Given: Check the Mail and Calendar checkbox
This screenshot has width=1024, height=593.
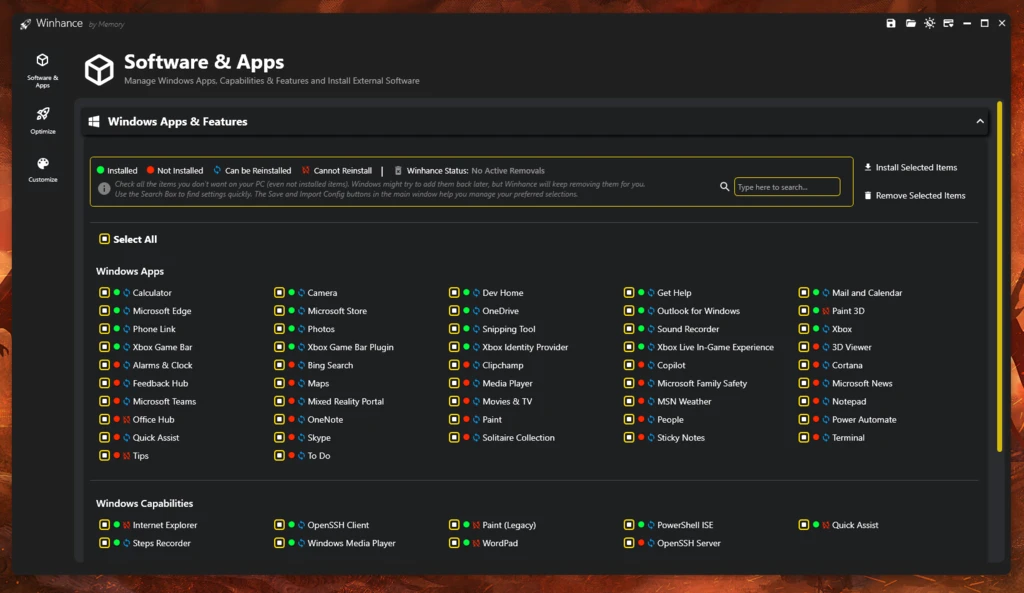Looking at the screenshot, I should tap(803, 293).
